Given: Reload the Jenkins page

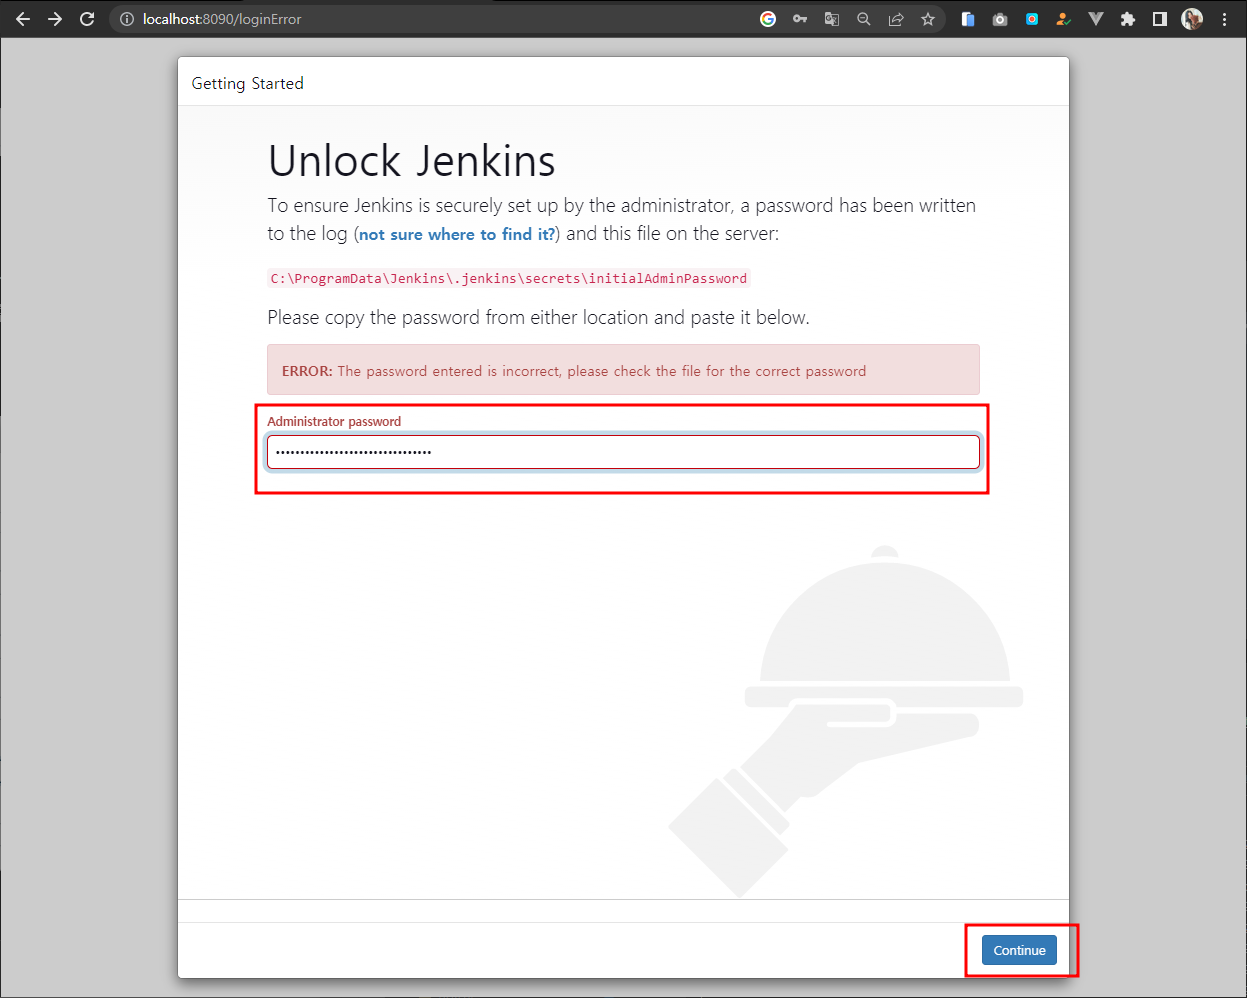Looking at the screenshot, I should (x=87, y=19).
